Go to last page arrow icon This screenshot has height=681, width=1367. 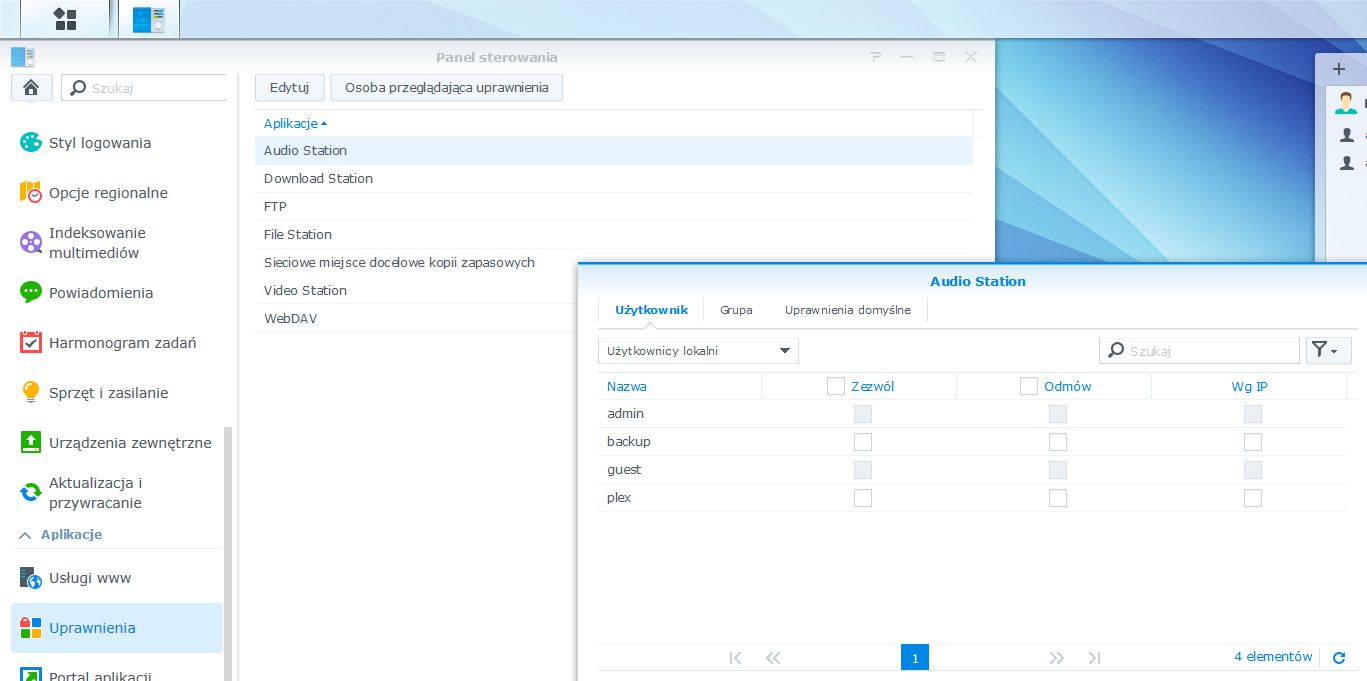(x=1094, y=657)
